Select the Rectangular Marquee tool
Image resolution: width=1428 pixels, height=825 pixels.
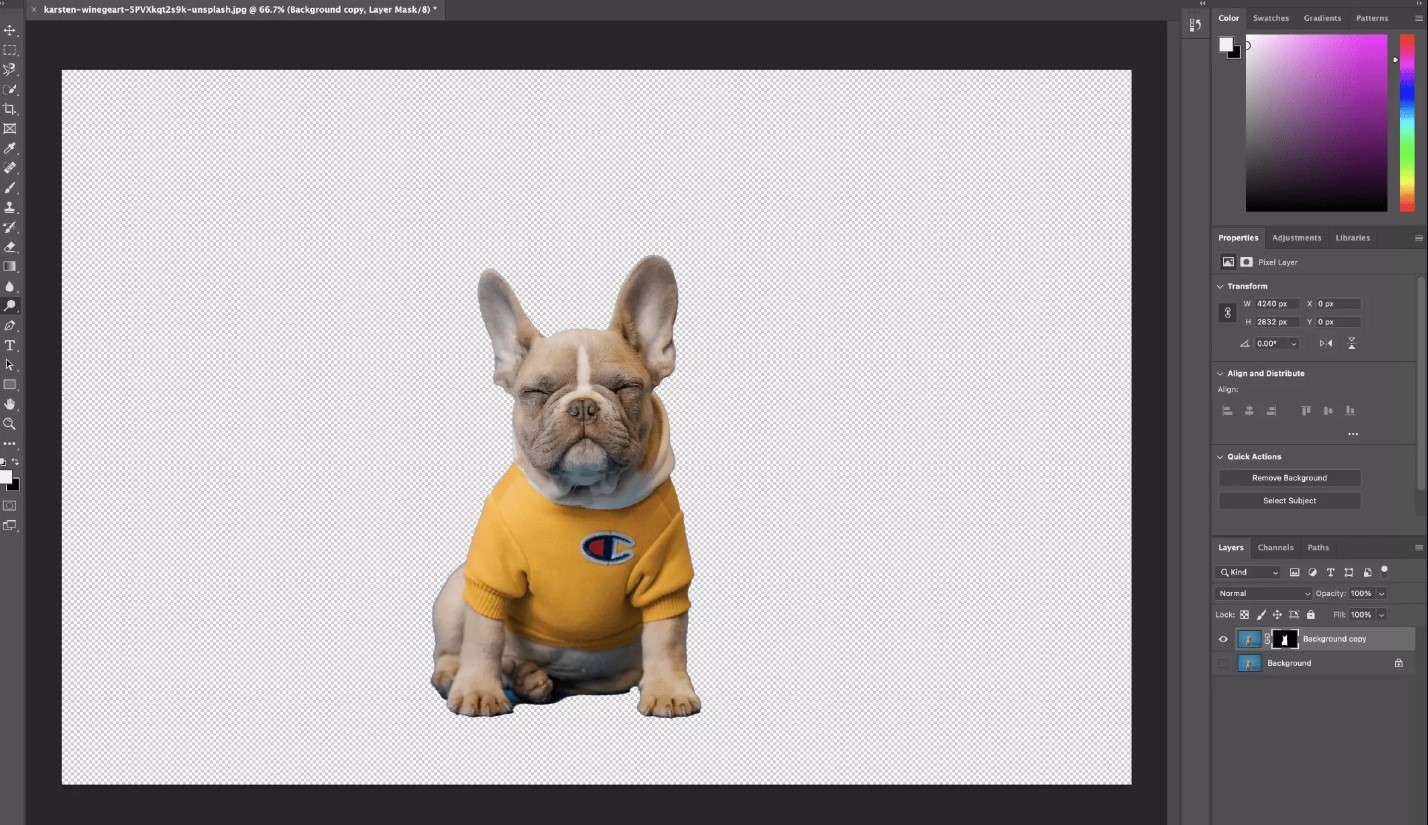tap(10, 50)
